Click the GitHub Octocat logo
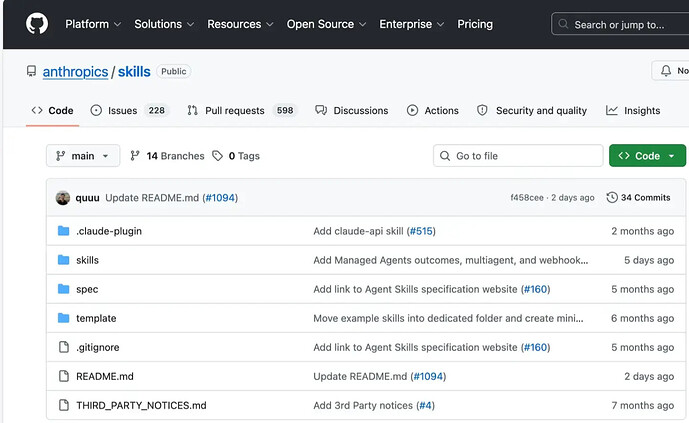 tap(37, 23)
